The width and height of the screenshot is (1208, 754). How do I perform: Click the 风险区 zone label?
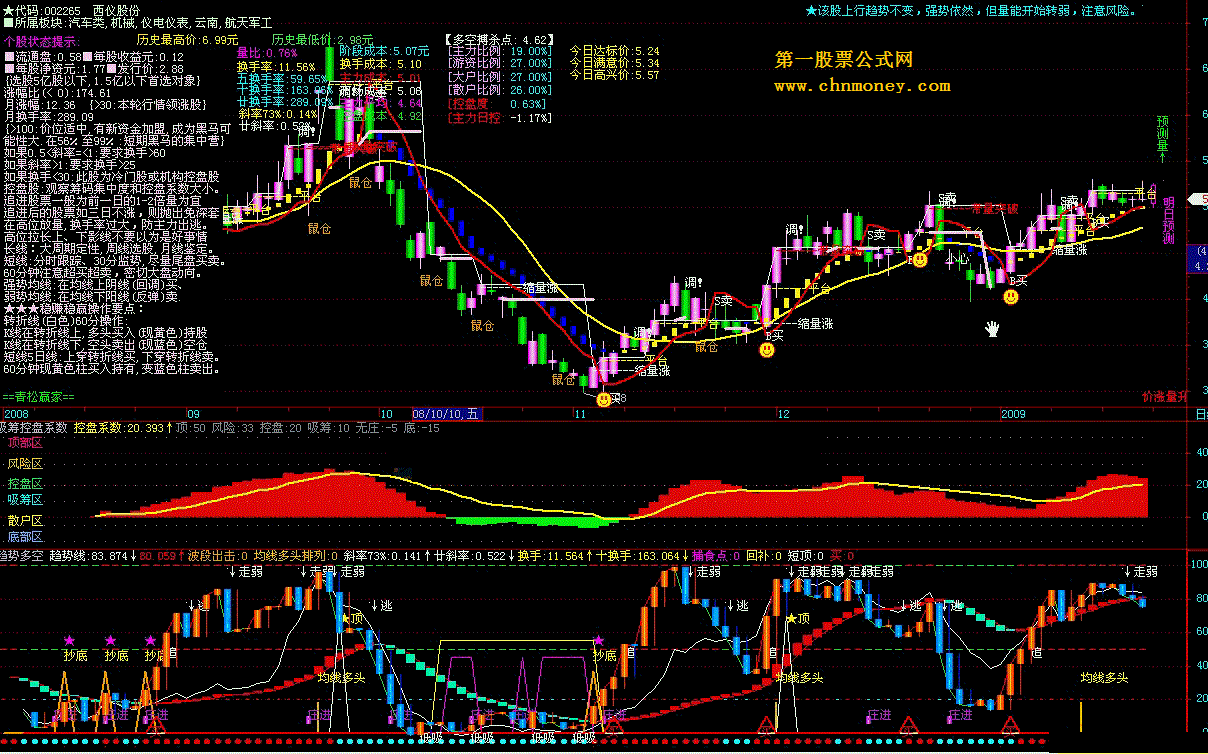pyautogui.click(x=25, y=464)
